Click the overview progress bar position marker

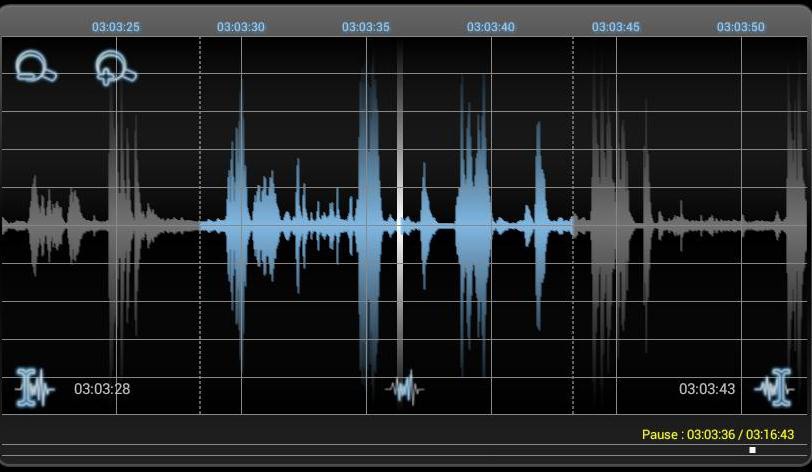(x=752, y=450)
